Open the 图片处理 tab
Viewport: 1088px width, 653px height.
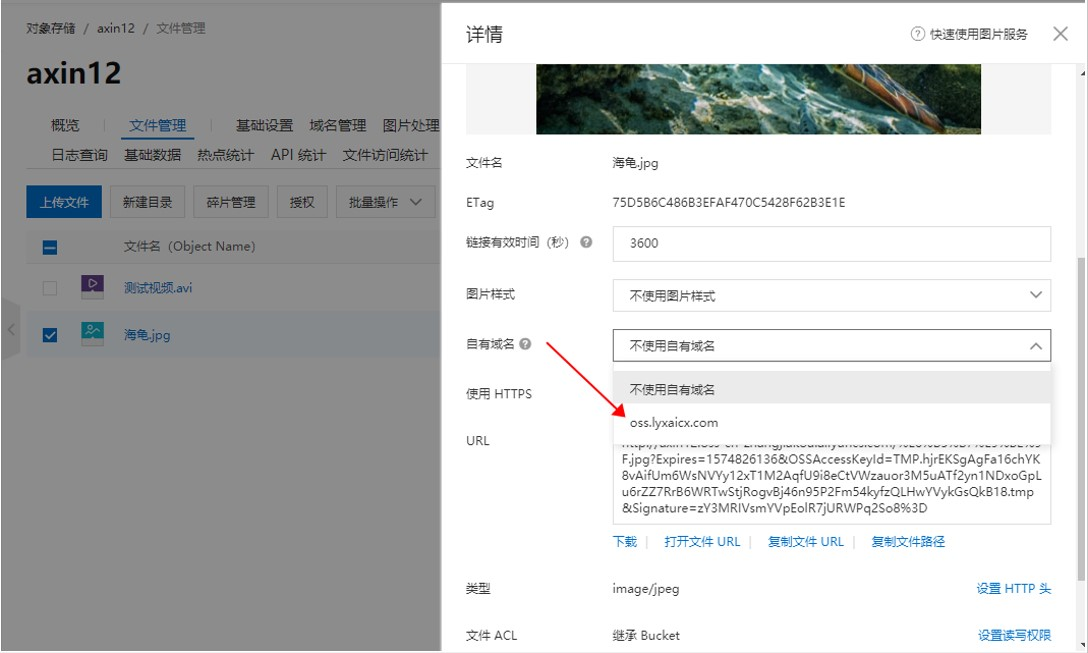411,125
